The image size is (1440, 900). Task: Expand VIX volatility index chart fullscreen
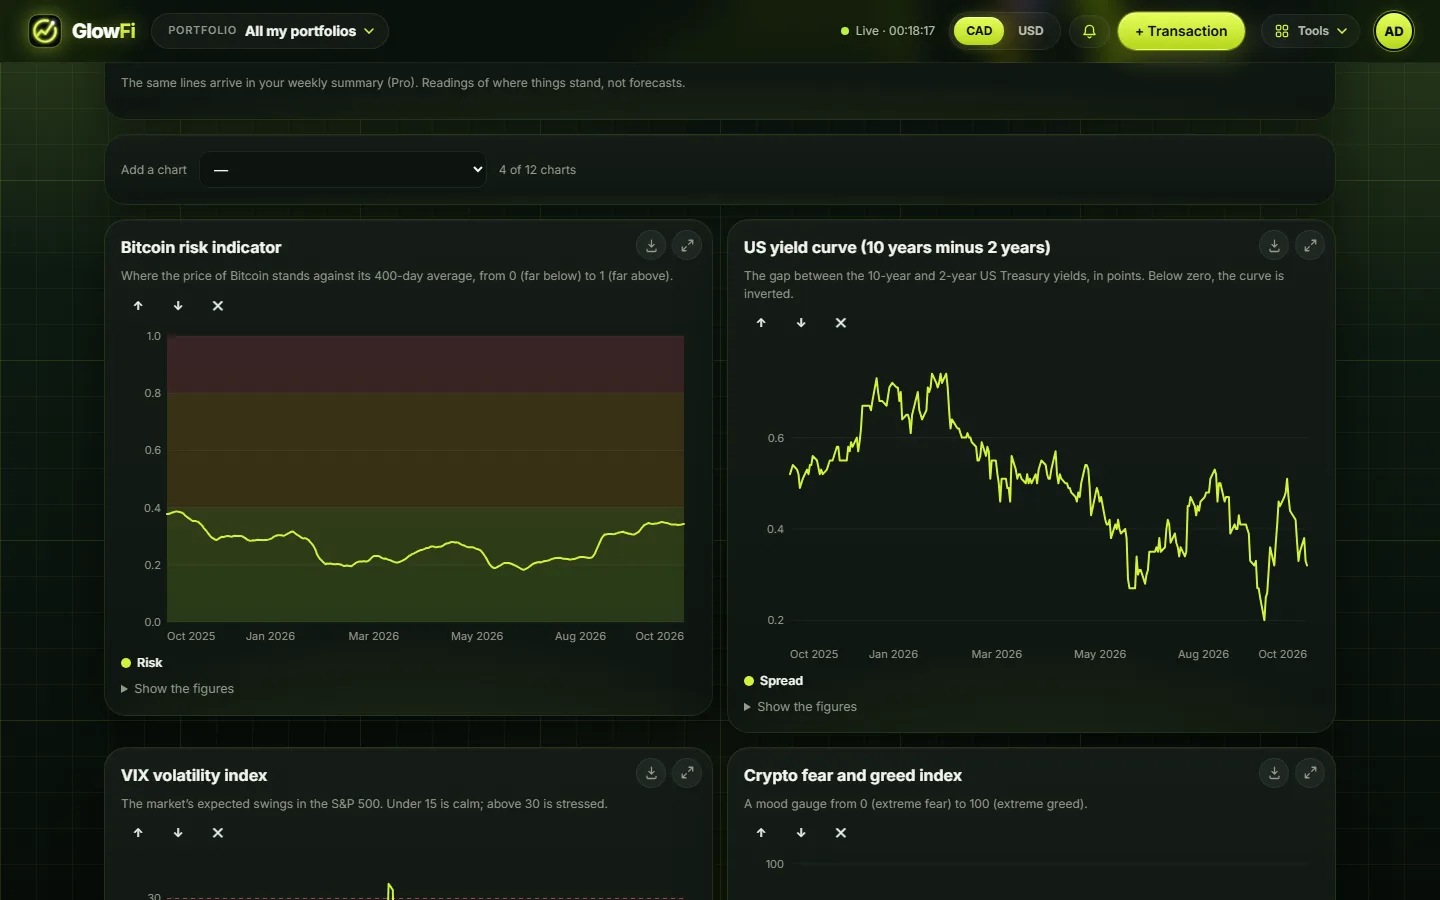687,773
